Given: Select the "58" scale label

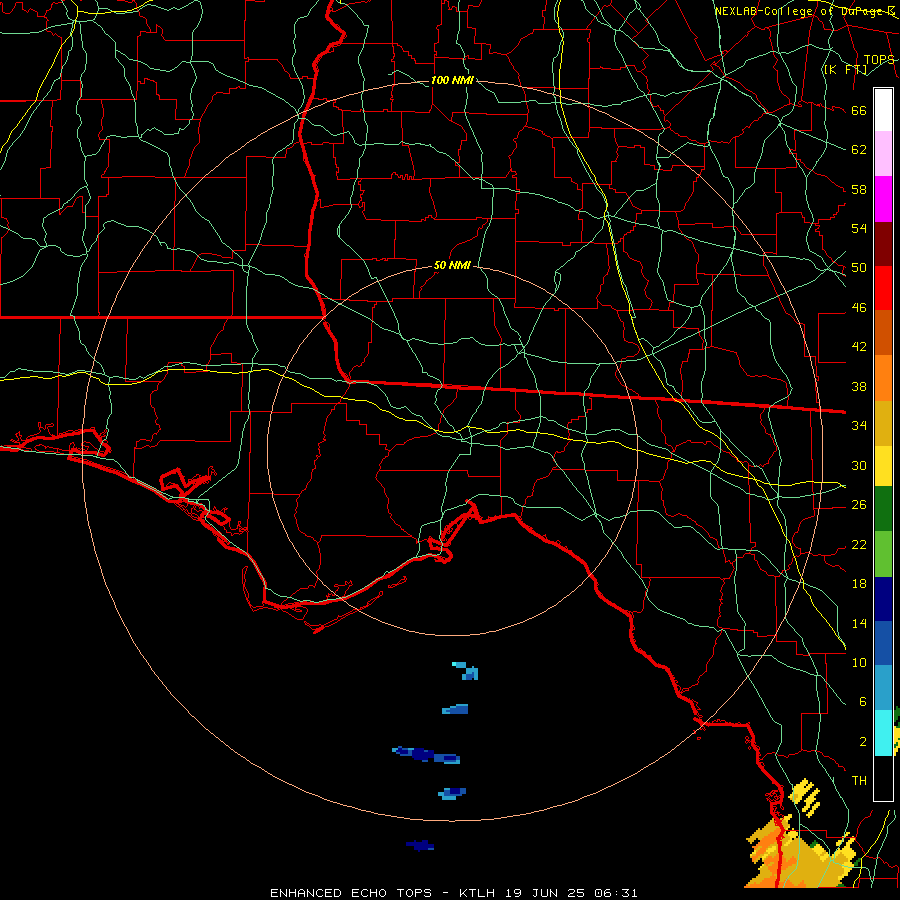Looking at the screenshot, I should click(859, 189).
